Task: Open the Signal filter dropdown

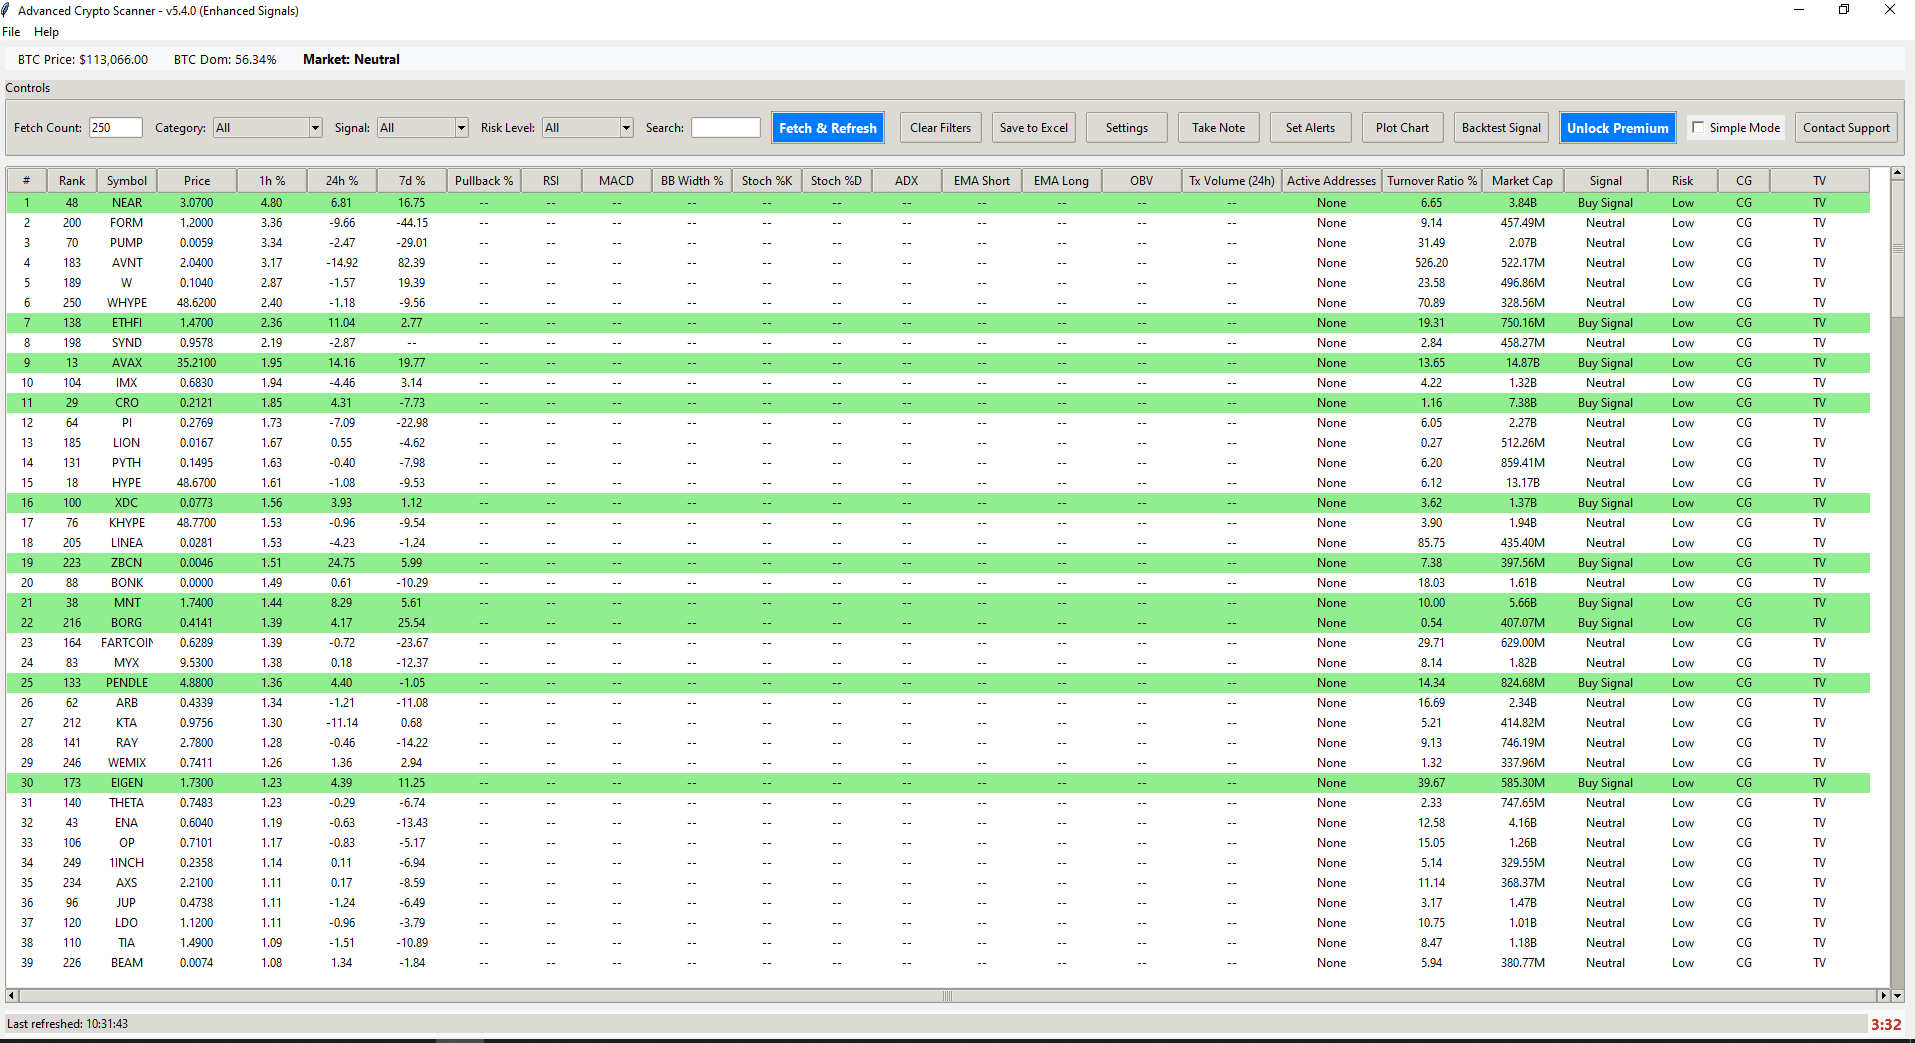Action: point(459,127)
